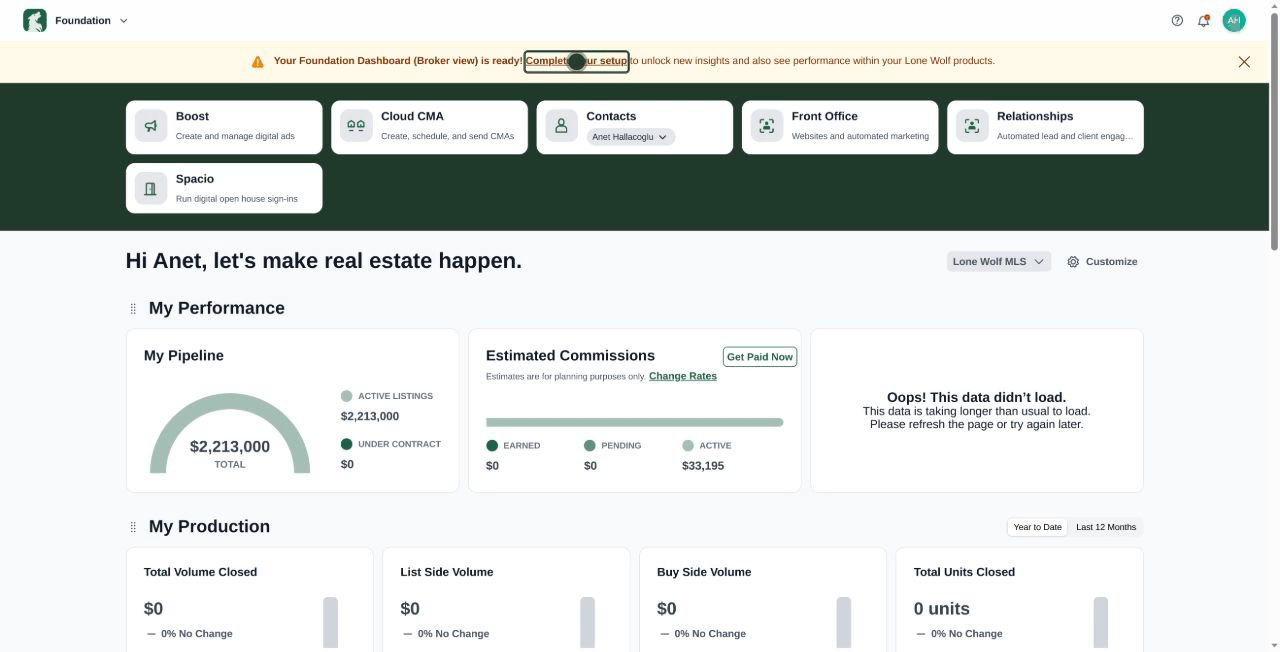
Task: Click the Cloud CMA houses icon
Action: tap(356, 126)
